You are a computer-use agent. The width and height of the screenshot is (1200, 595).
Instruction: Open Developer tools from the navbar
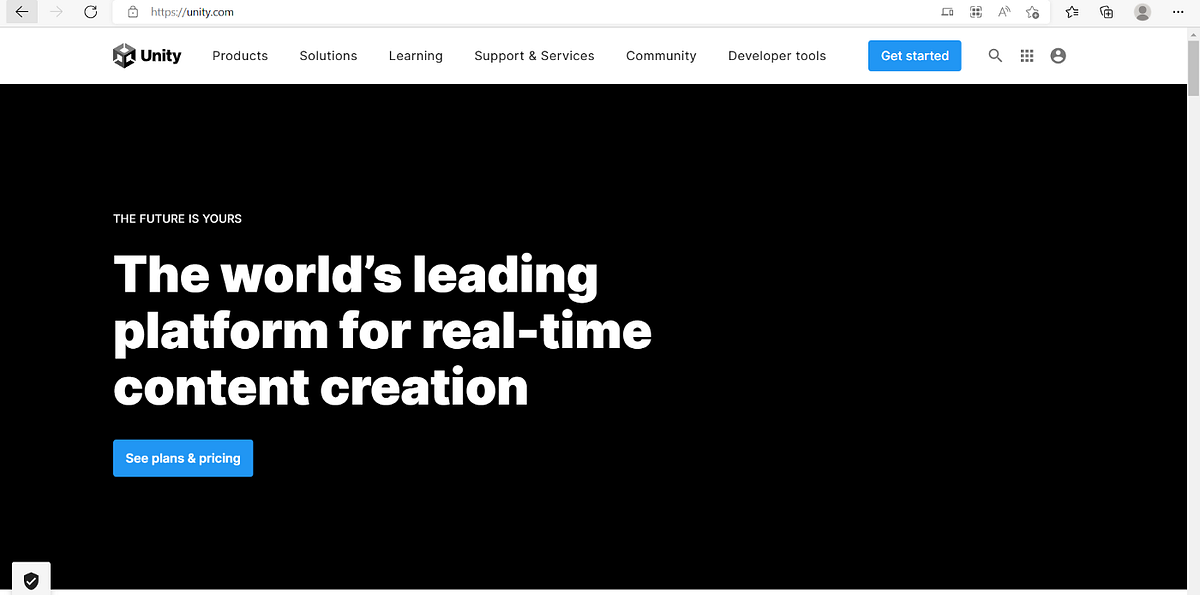[x=777, y=56]
